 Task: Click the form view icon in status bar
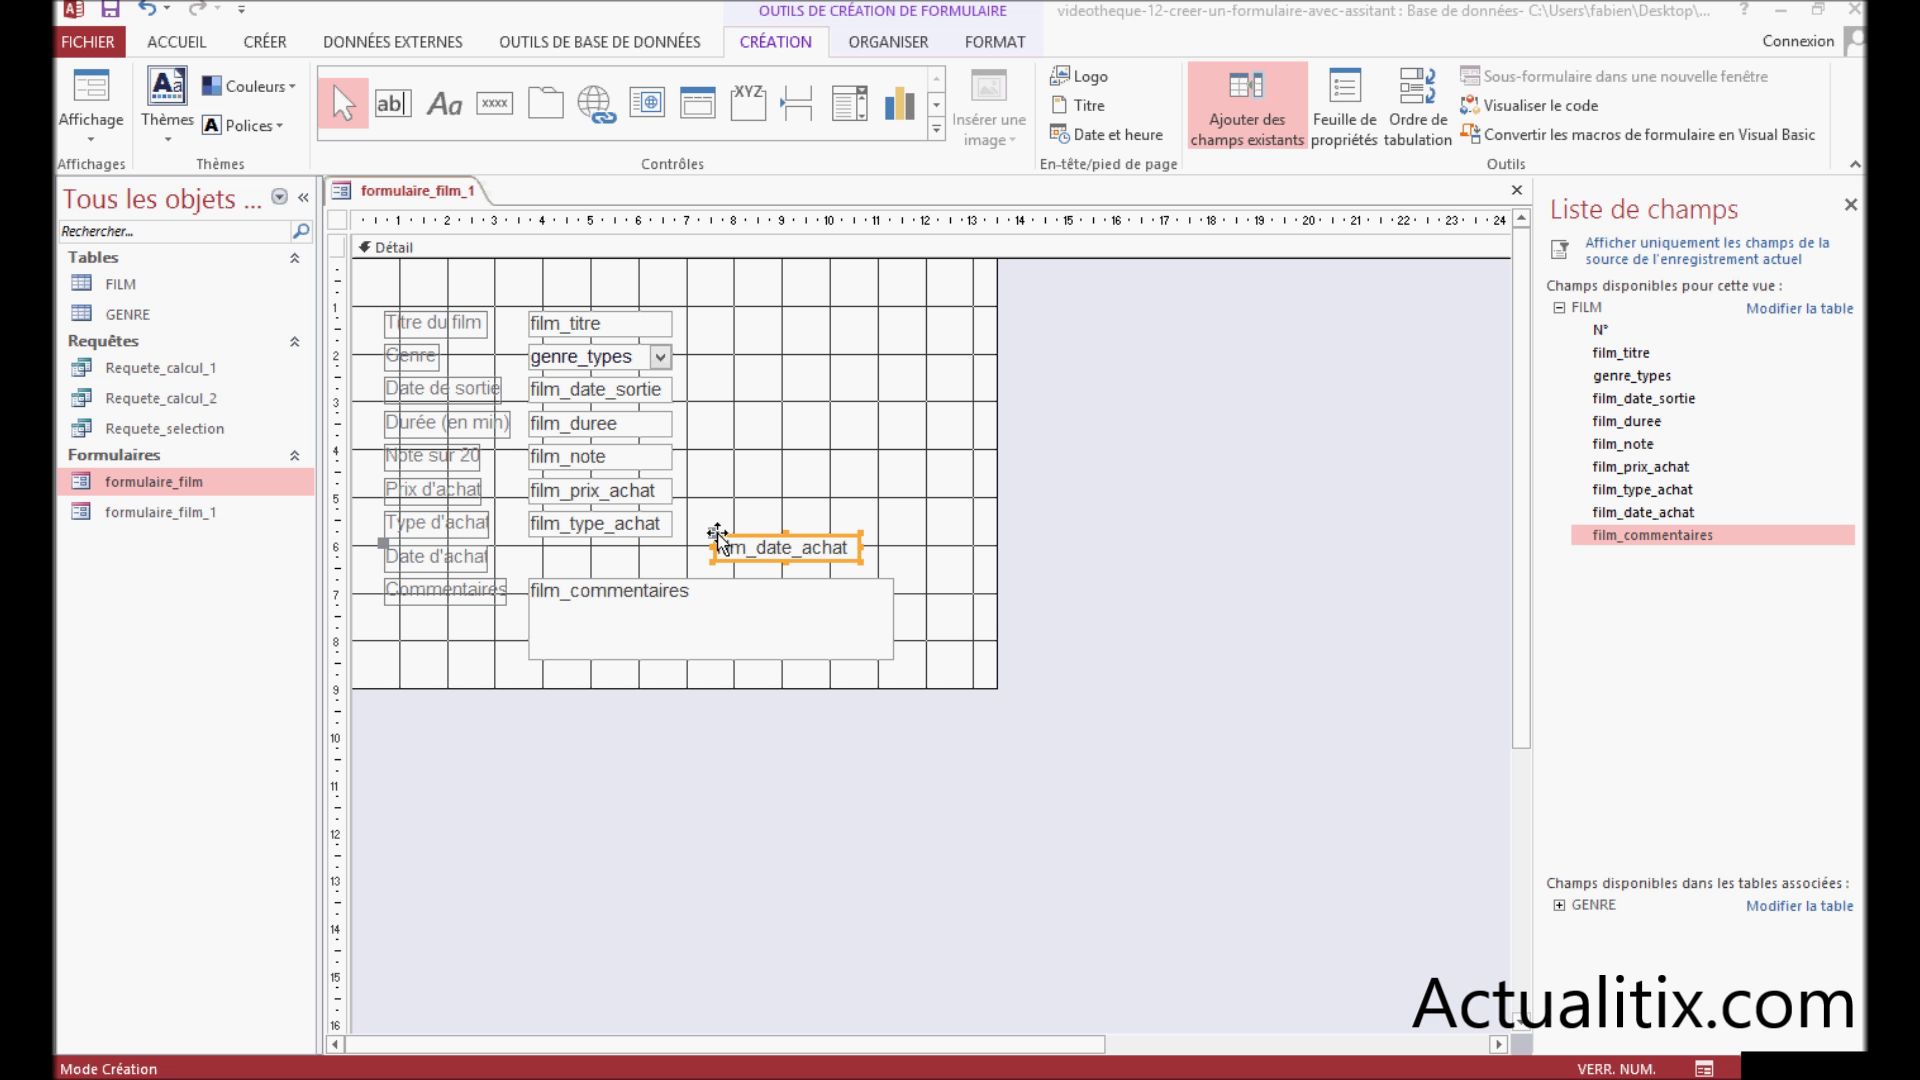[x=1704, y=1069]
